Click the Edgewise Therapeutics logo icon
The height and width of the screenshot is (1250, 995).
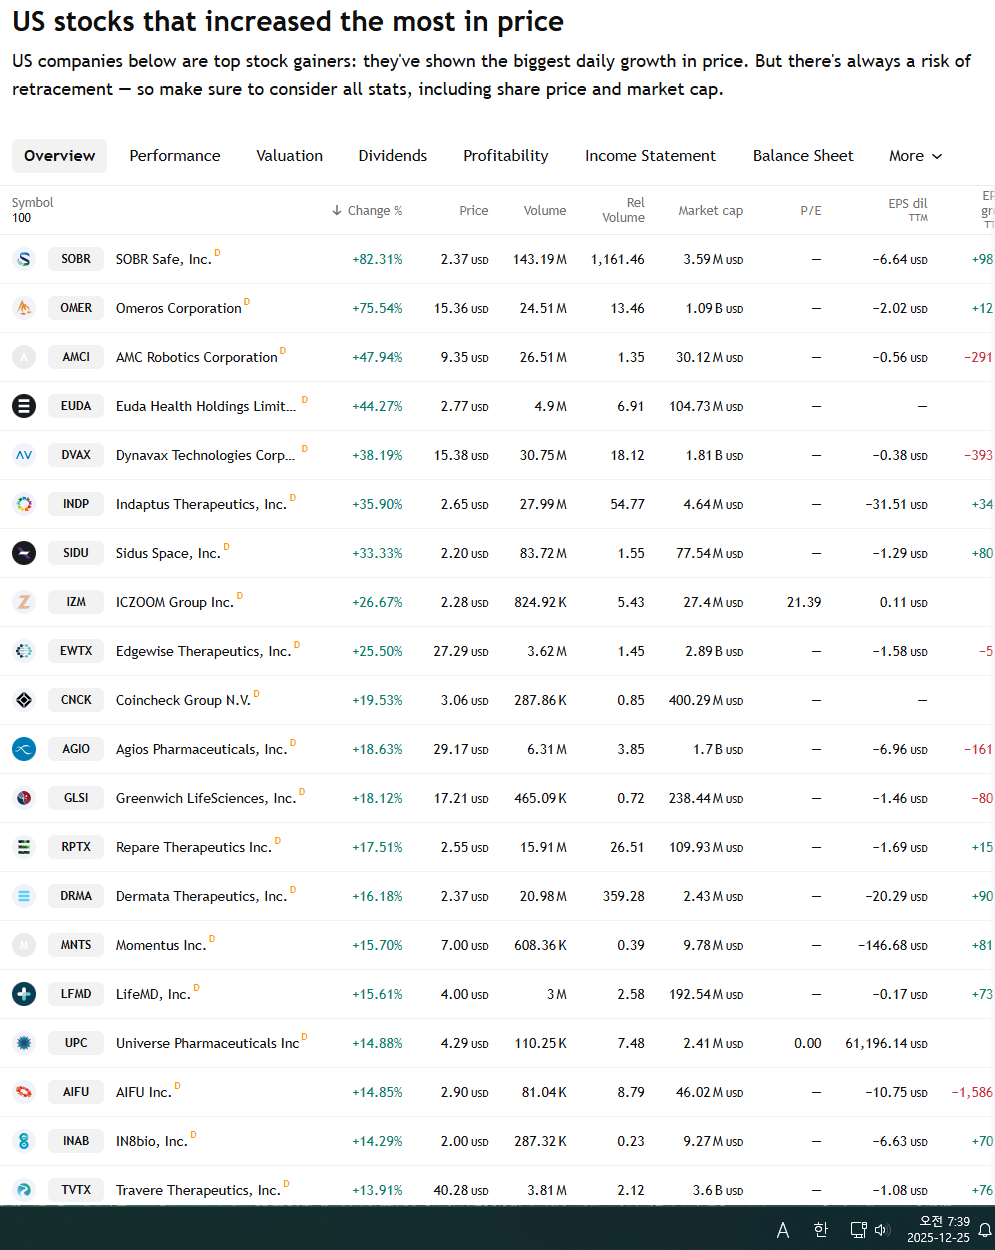(24, 651)
